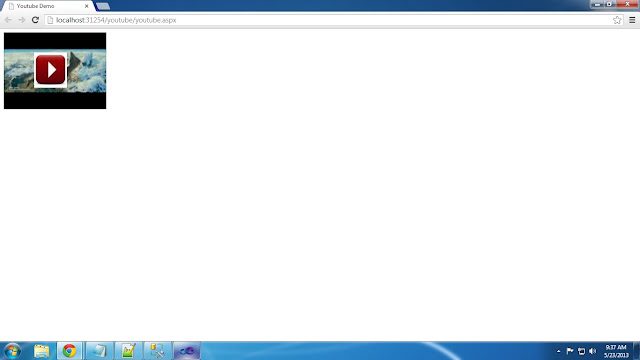The width and height of the screenshot is (640, 360).
Task: Open the volume speaker icon
Action: click(593, 351)
